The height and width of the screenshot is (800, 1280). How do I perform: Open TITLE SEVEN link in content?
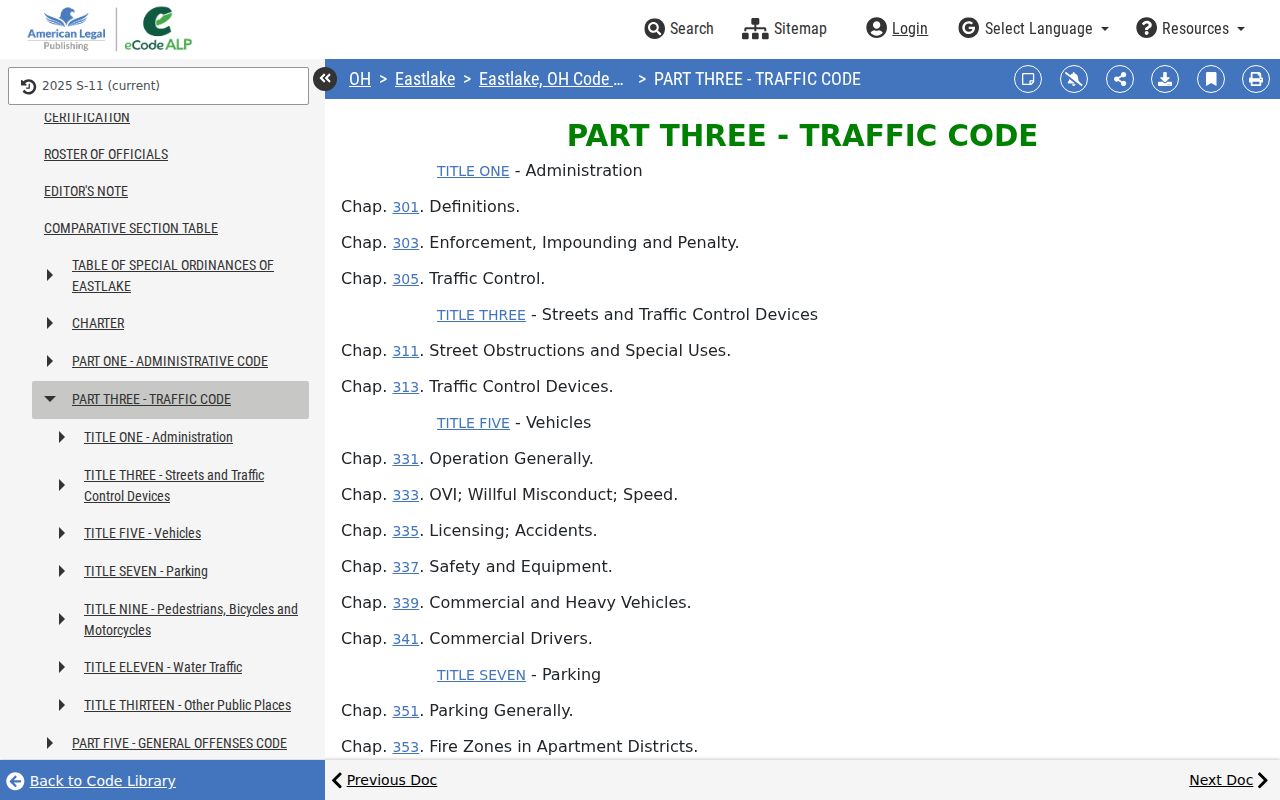(x=481, y=675)
